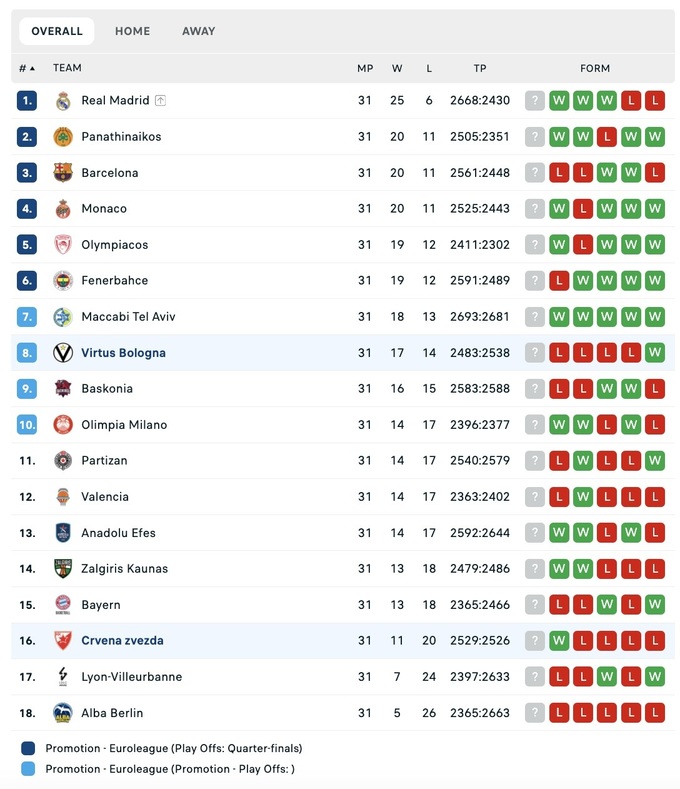Click the Panathinaikos team logo
Image resolution: width=680 pixels, height=789 pixels.
[x=63, y=137]
